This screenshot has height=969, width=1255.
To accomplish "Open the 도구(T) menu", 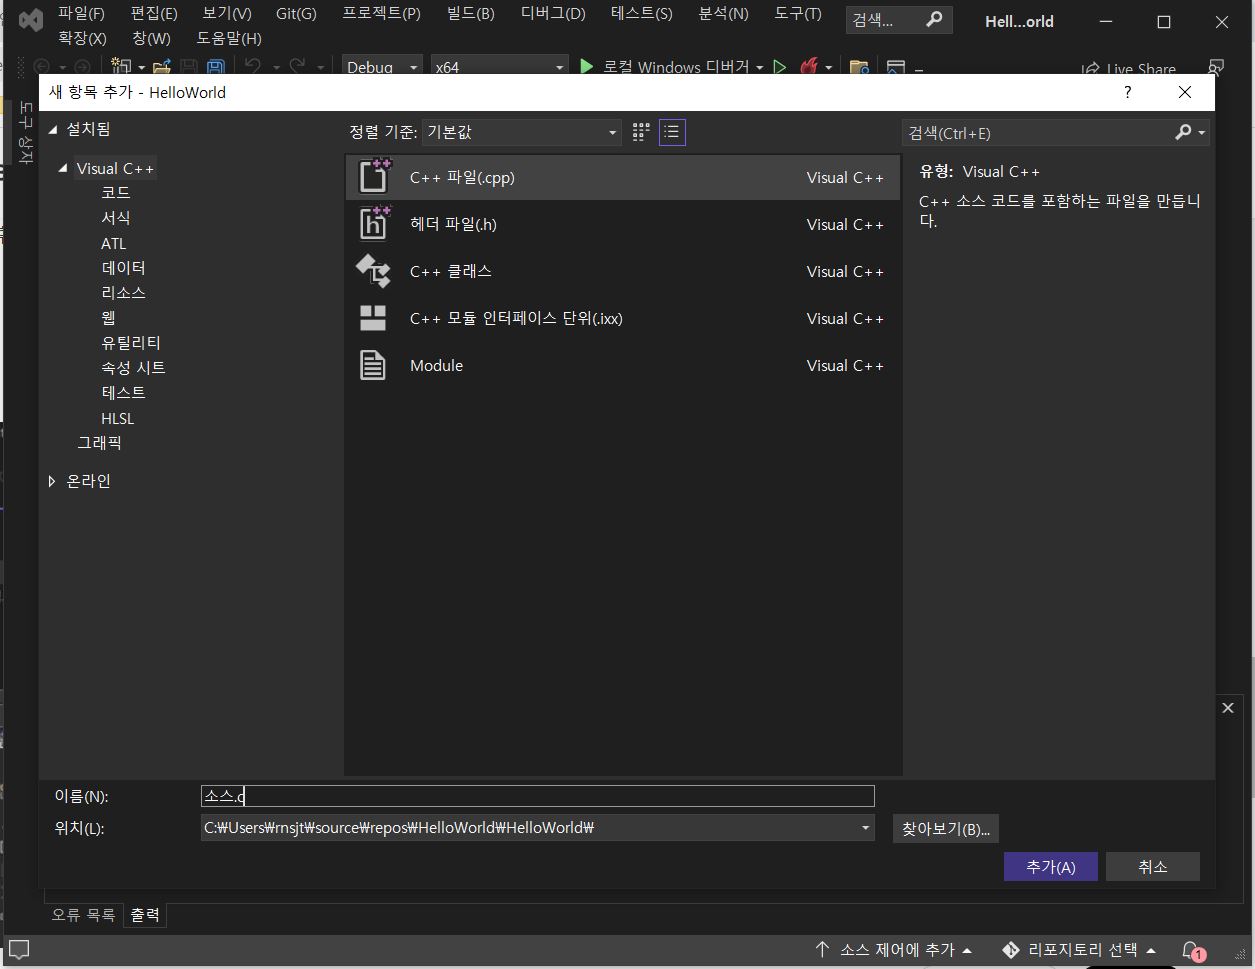I will [798, 13].
